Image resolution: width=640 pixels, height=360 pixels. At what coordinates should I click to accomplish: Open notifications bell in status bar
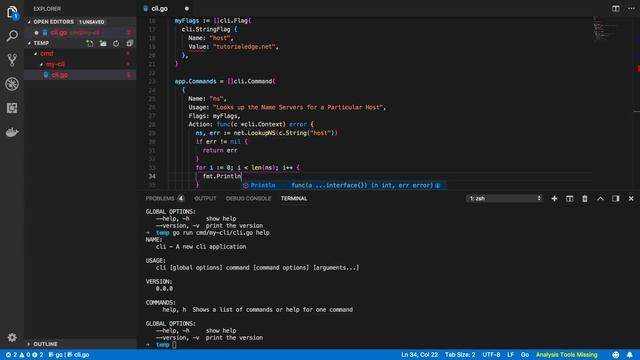(630, 355)
